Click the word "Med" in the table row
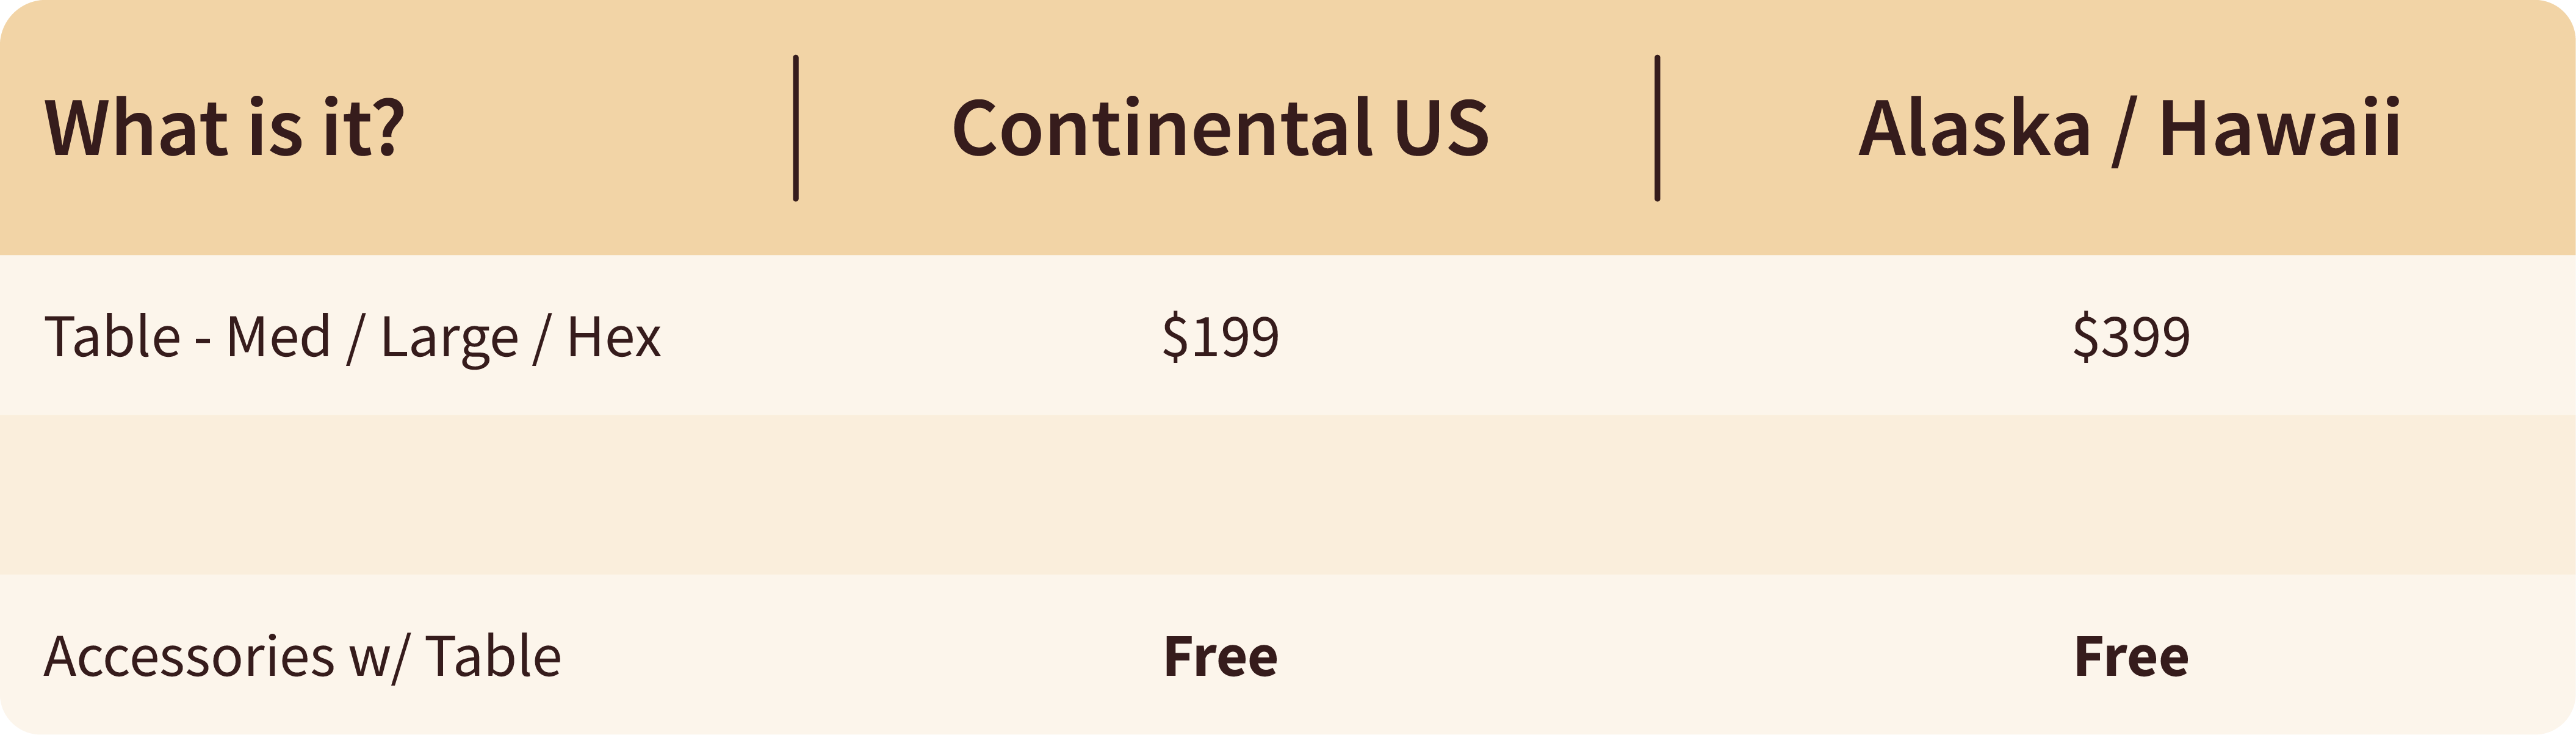The width and height of the screenshot is (2576, 735). [278, 337]
